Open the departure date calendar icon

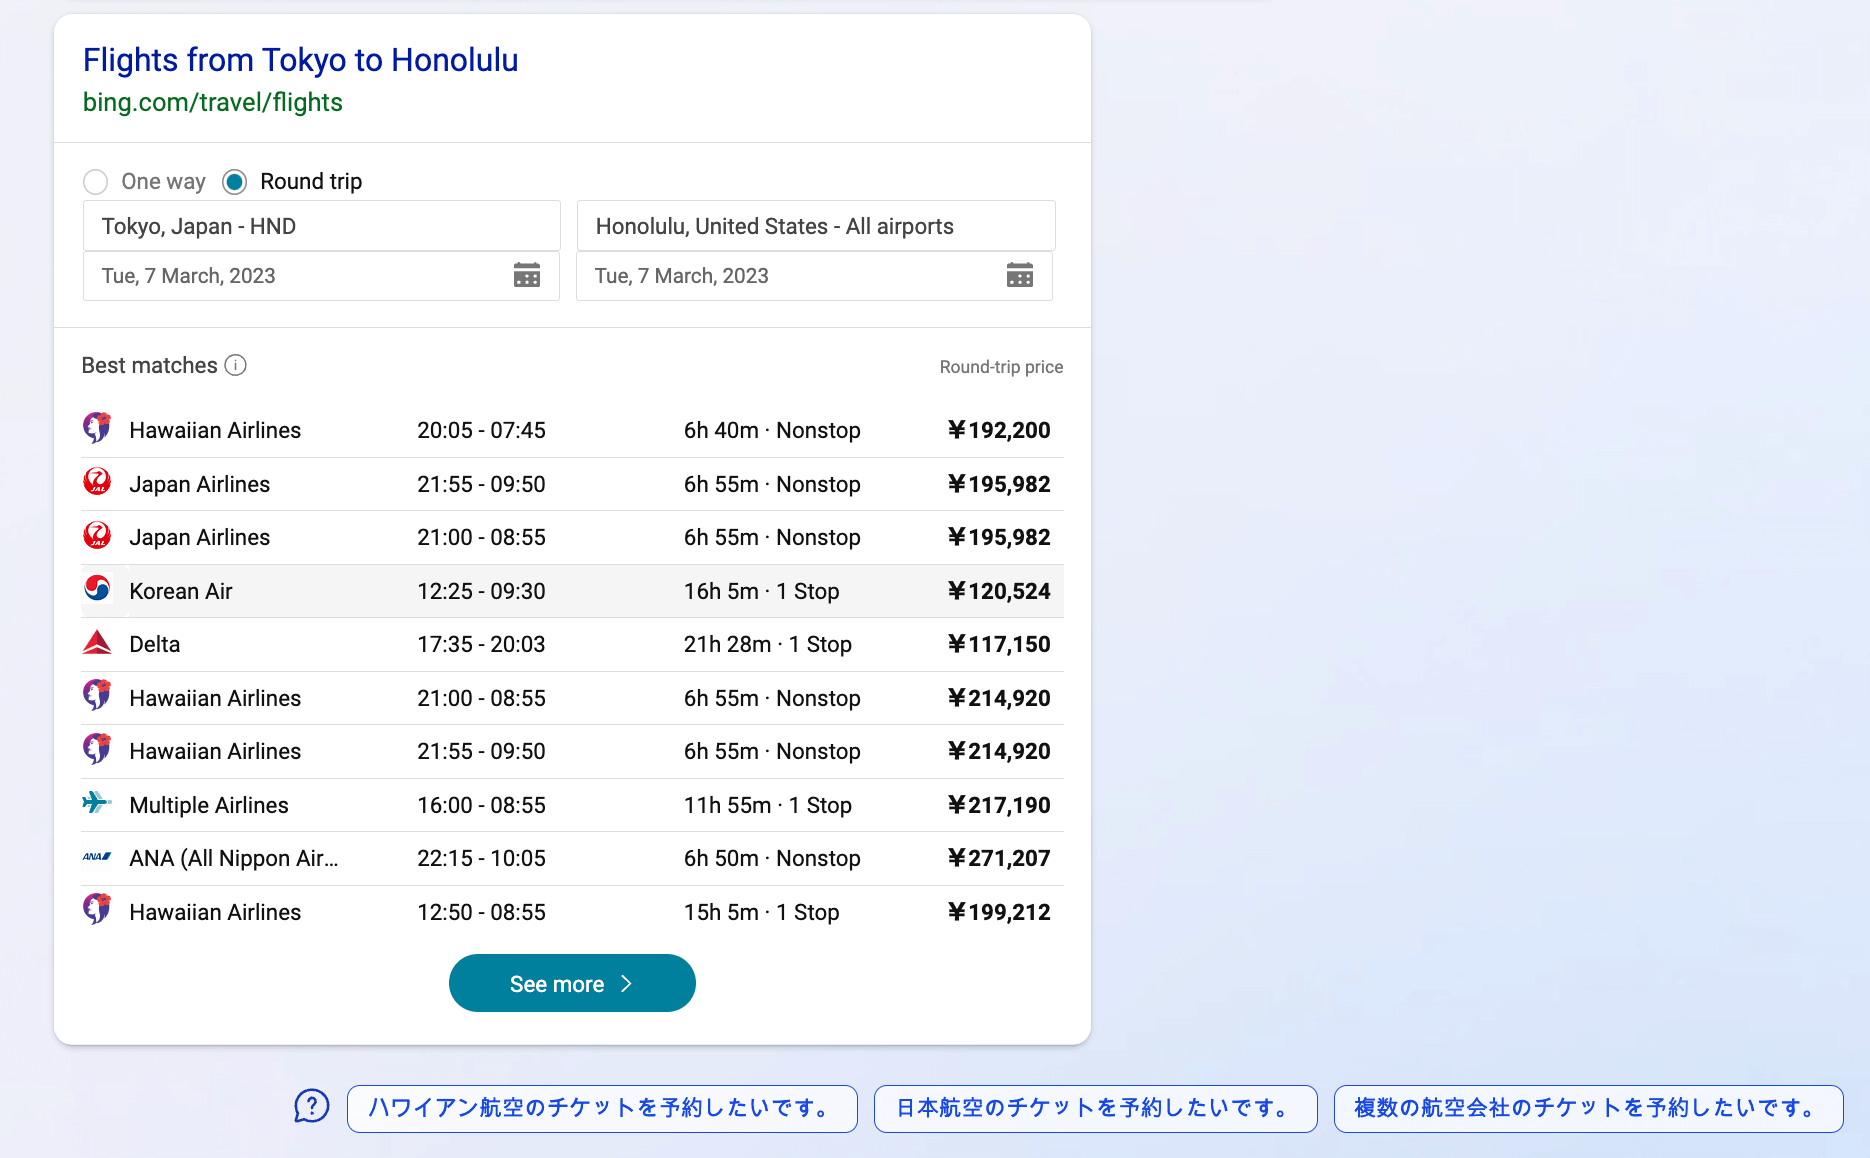point(527,275)
